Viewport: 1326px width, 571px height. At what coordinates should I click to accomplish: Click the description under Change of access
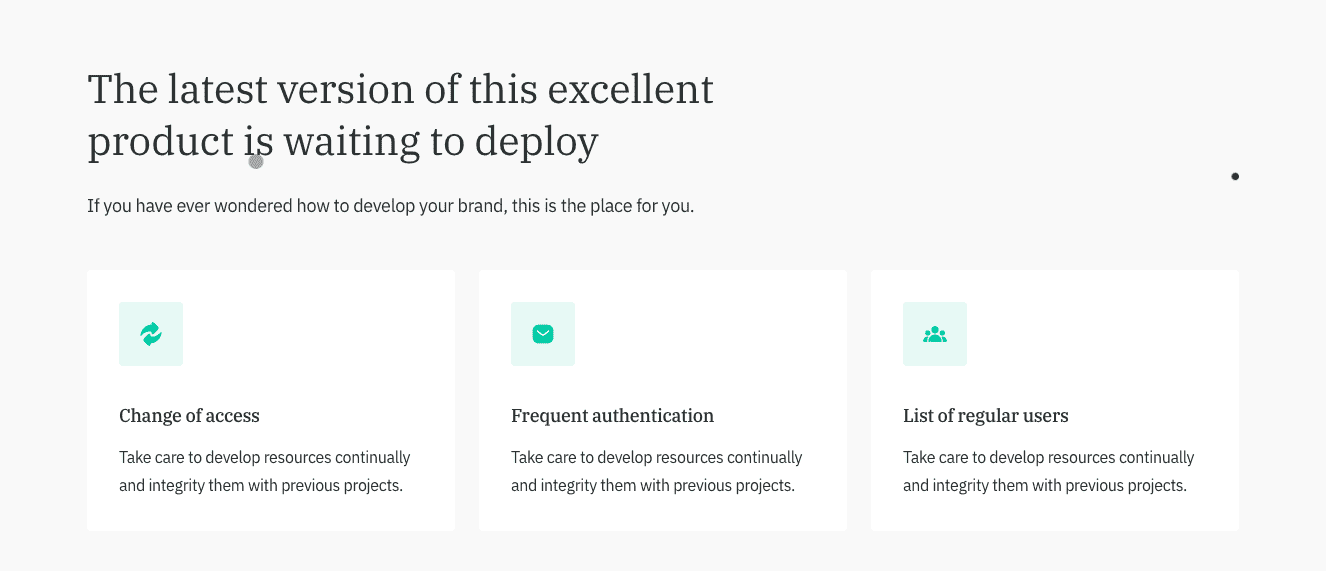(x=264, y=472)
